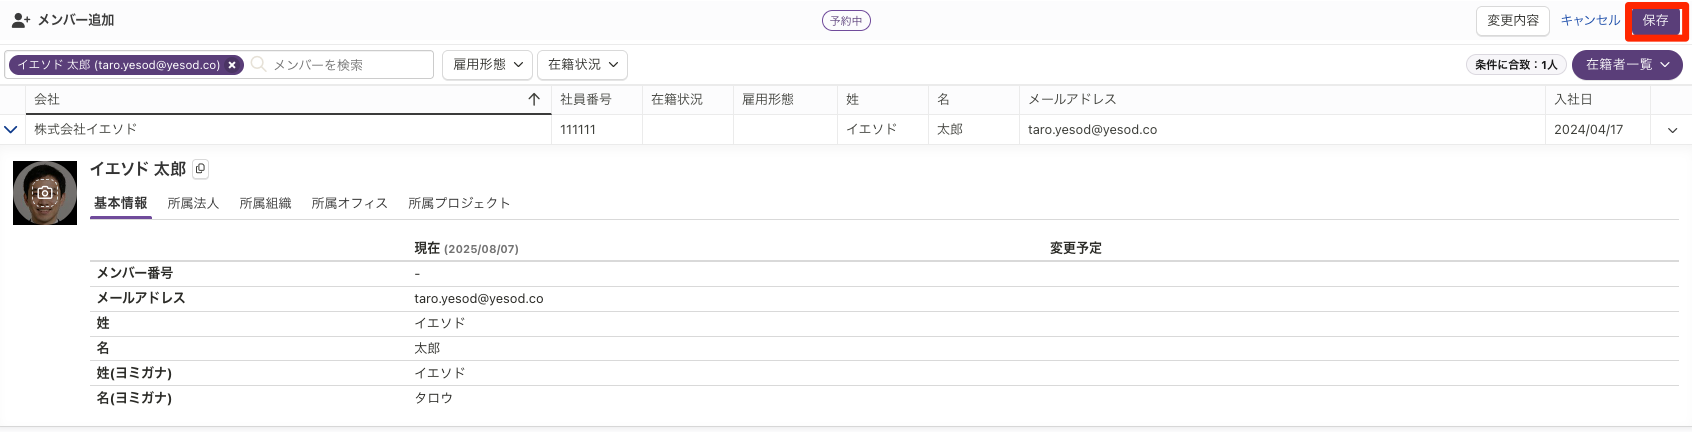The height and width of the screenshot is (432, 1692).
Task: Open the 所属プロジェクト tab
Action: pyautogui.click(x=459, y=203)
